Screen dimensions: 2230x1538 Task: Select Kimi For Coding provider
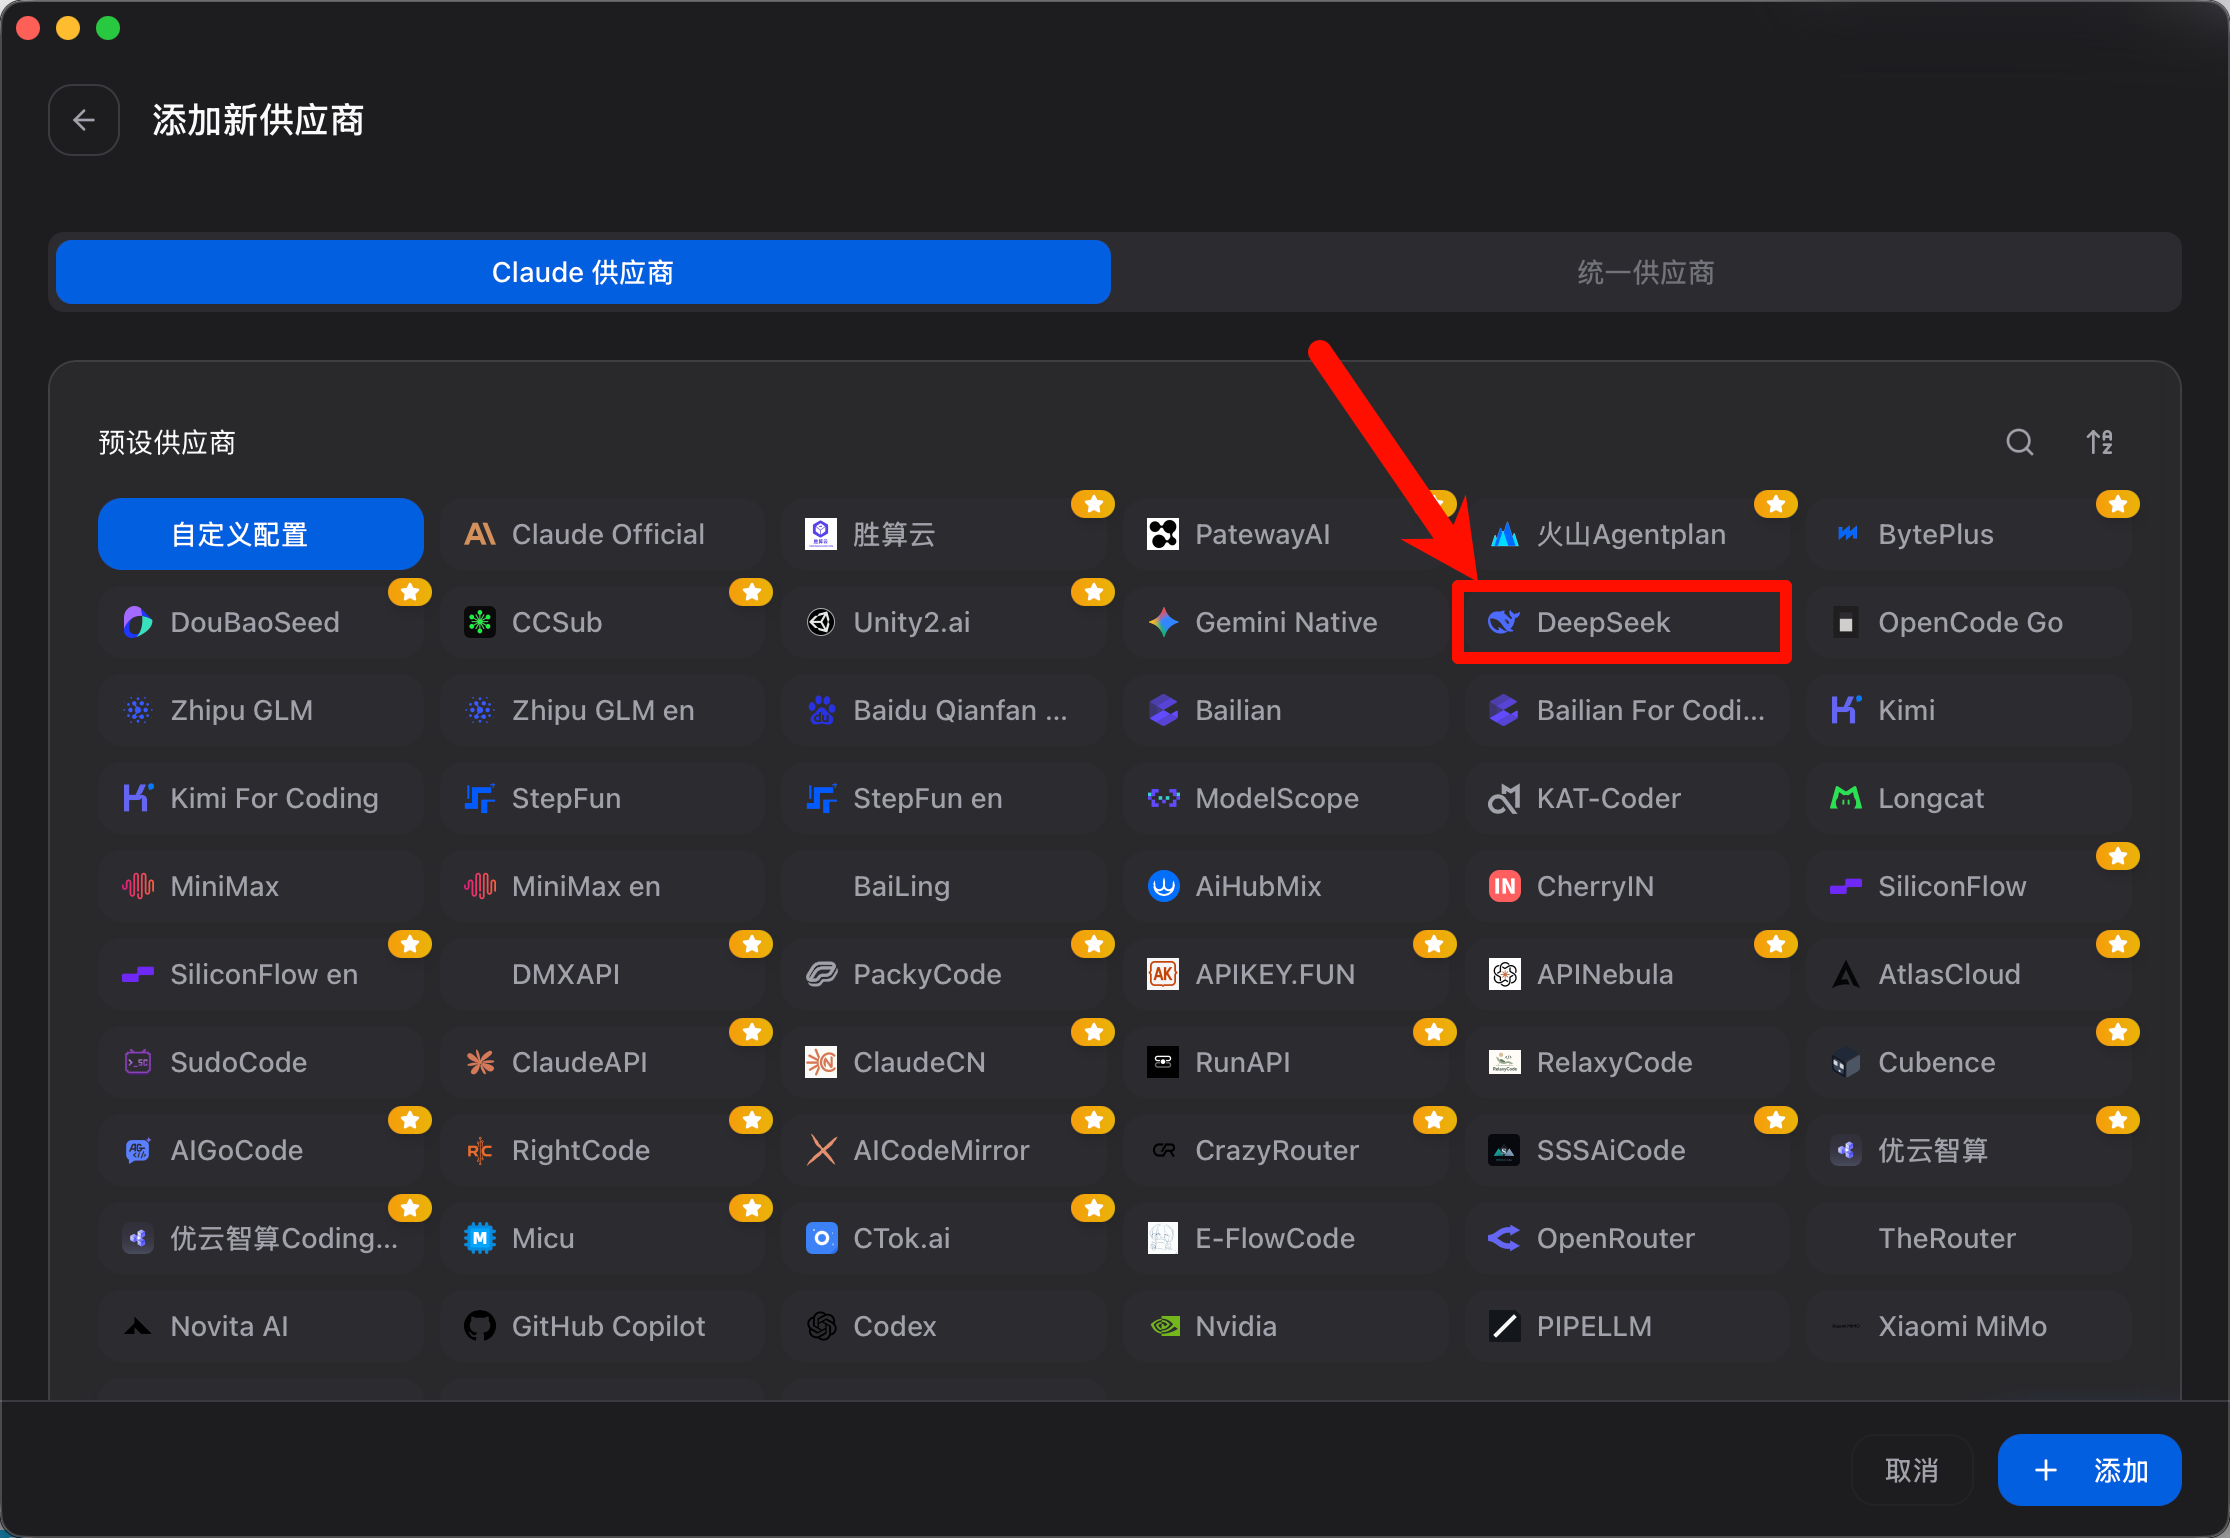point(260,798)
